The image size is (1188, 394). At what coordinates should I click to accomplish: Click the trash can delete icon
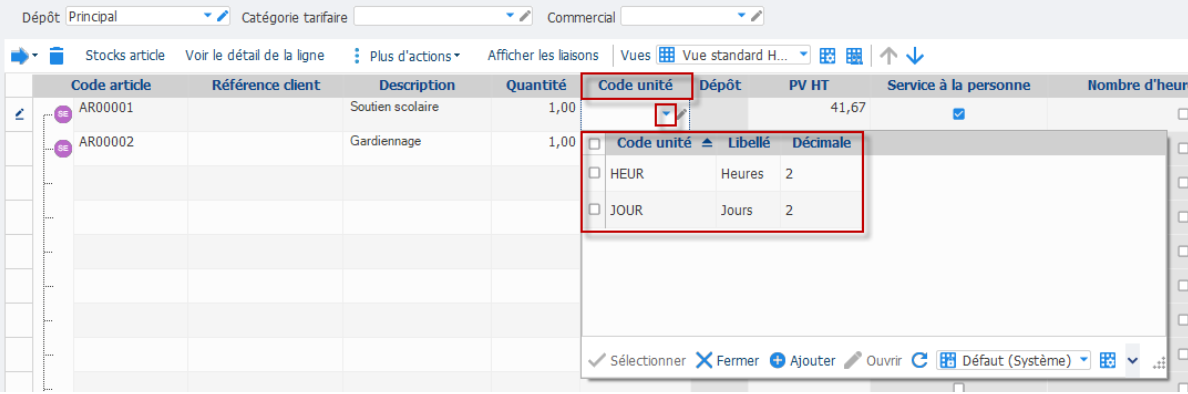pyautogui.click(x=58, y=55)
